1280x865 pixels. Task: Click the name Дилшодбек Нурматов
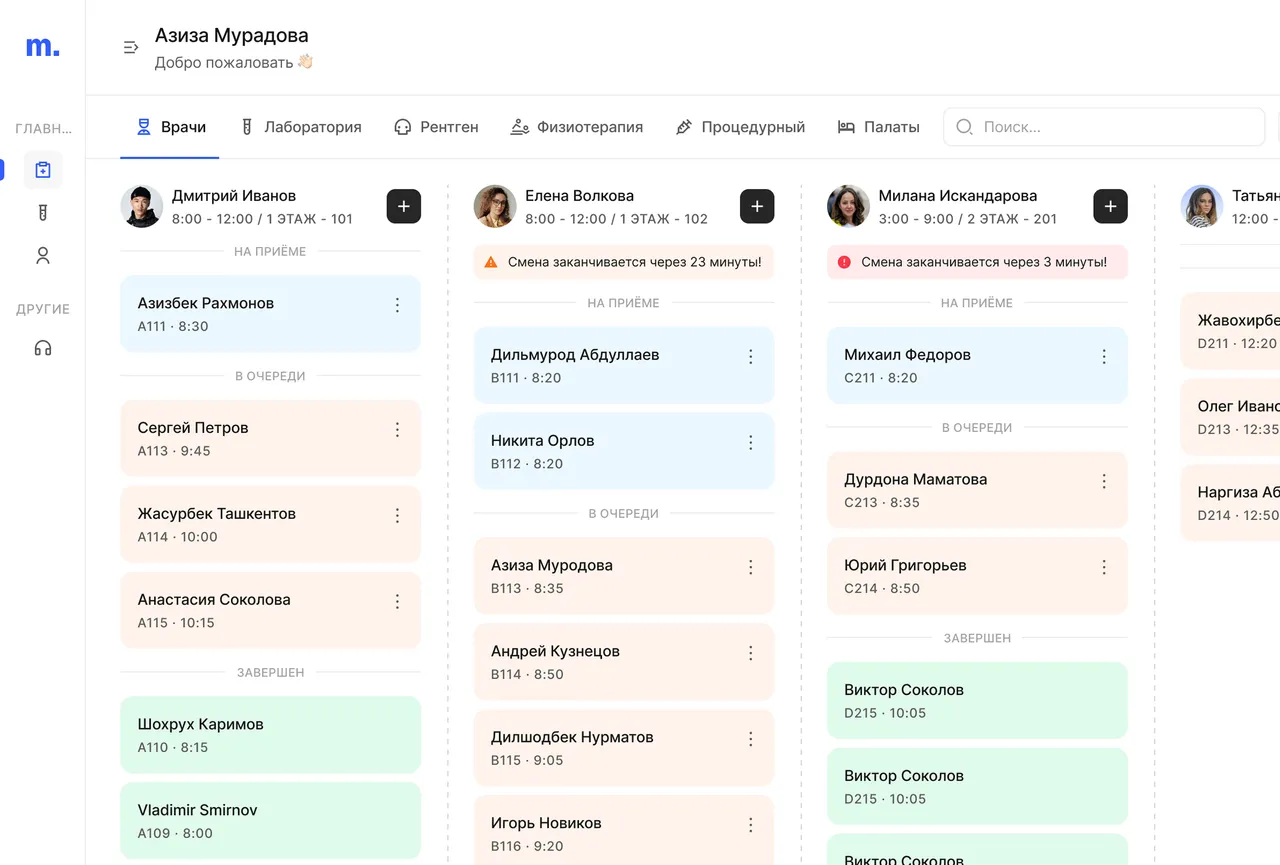(572, 737)
